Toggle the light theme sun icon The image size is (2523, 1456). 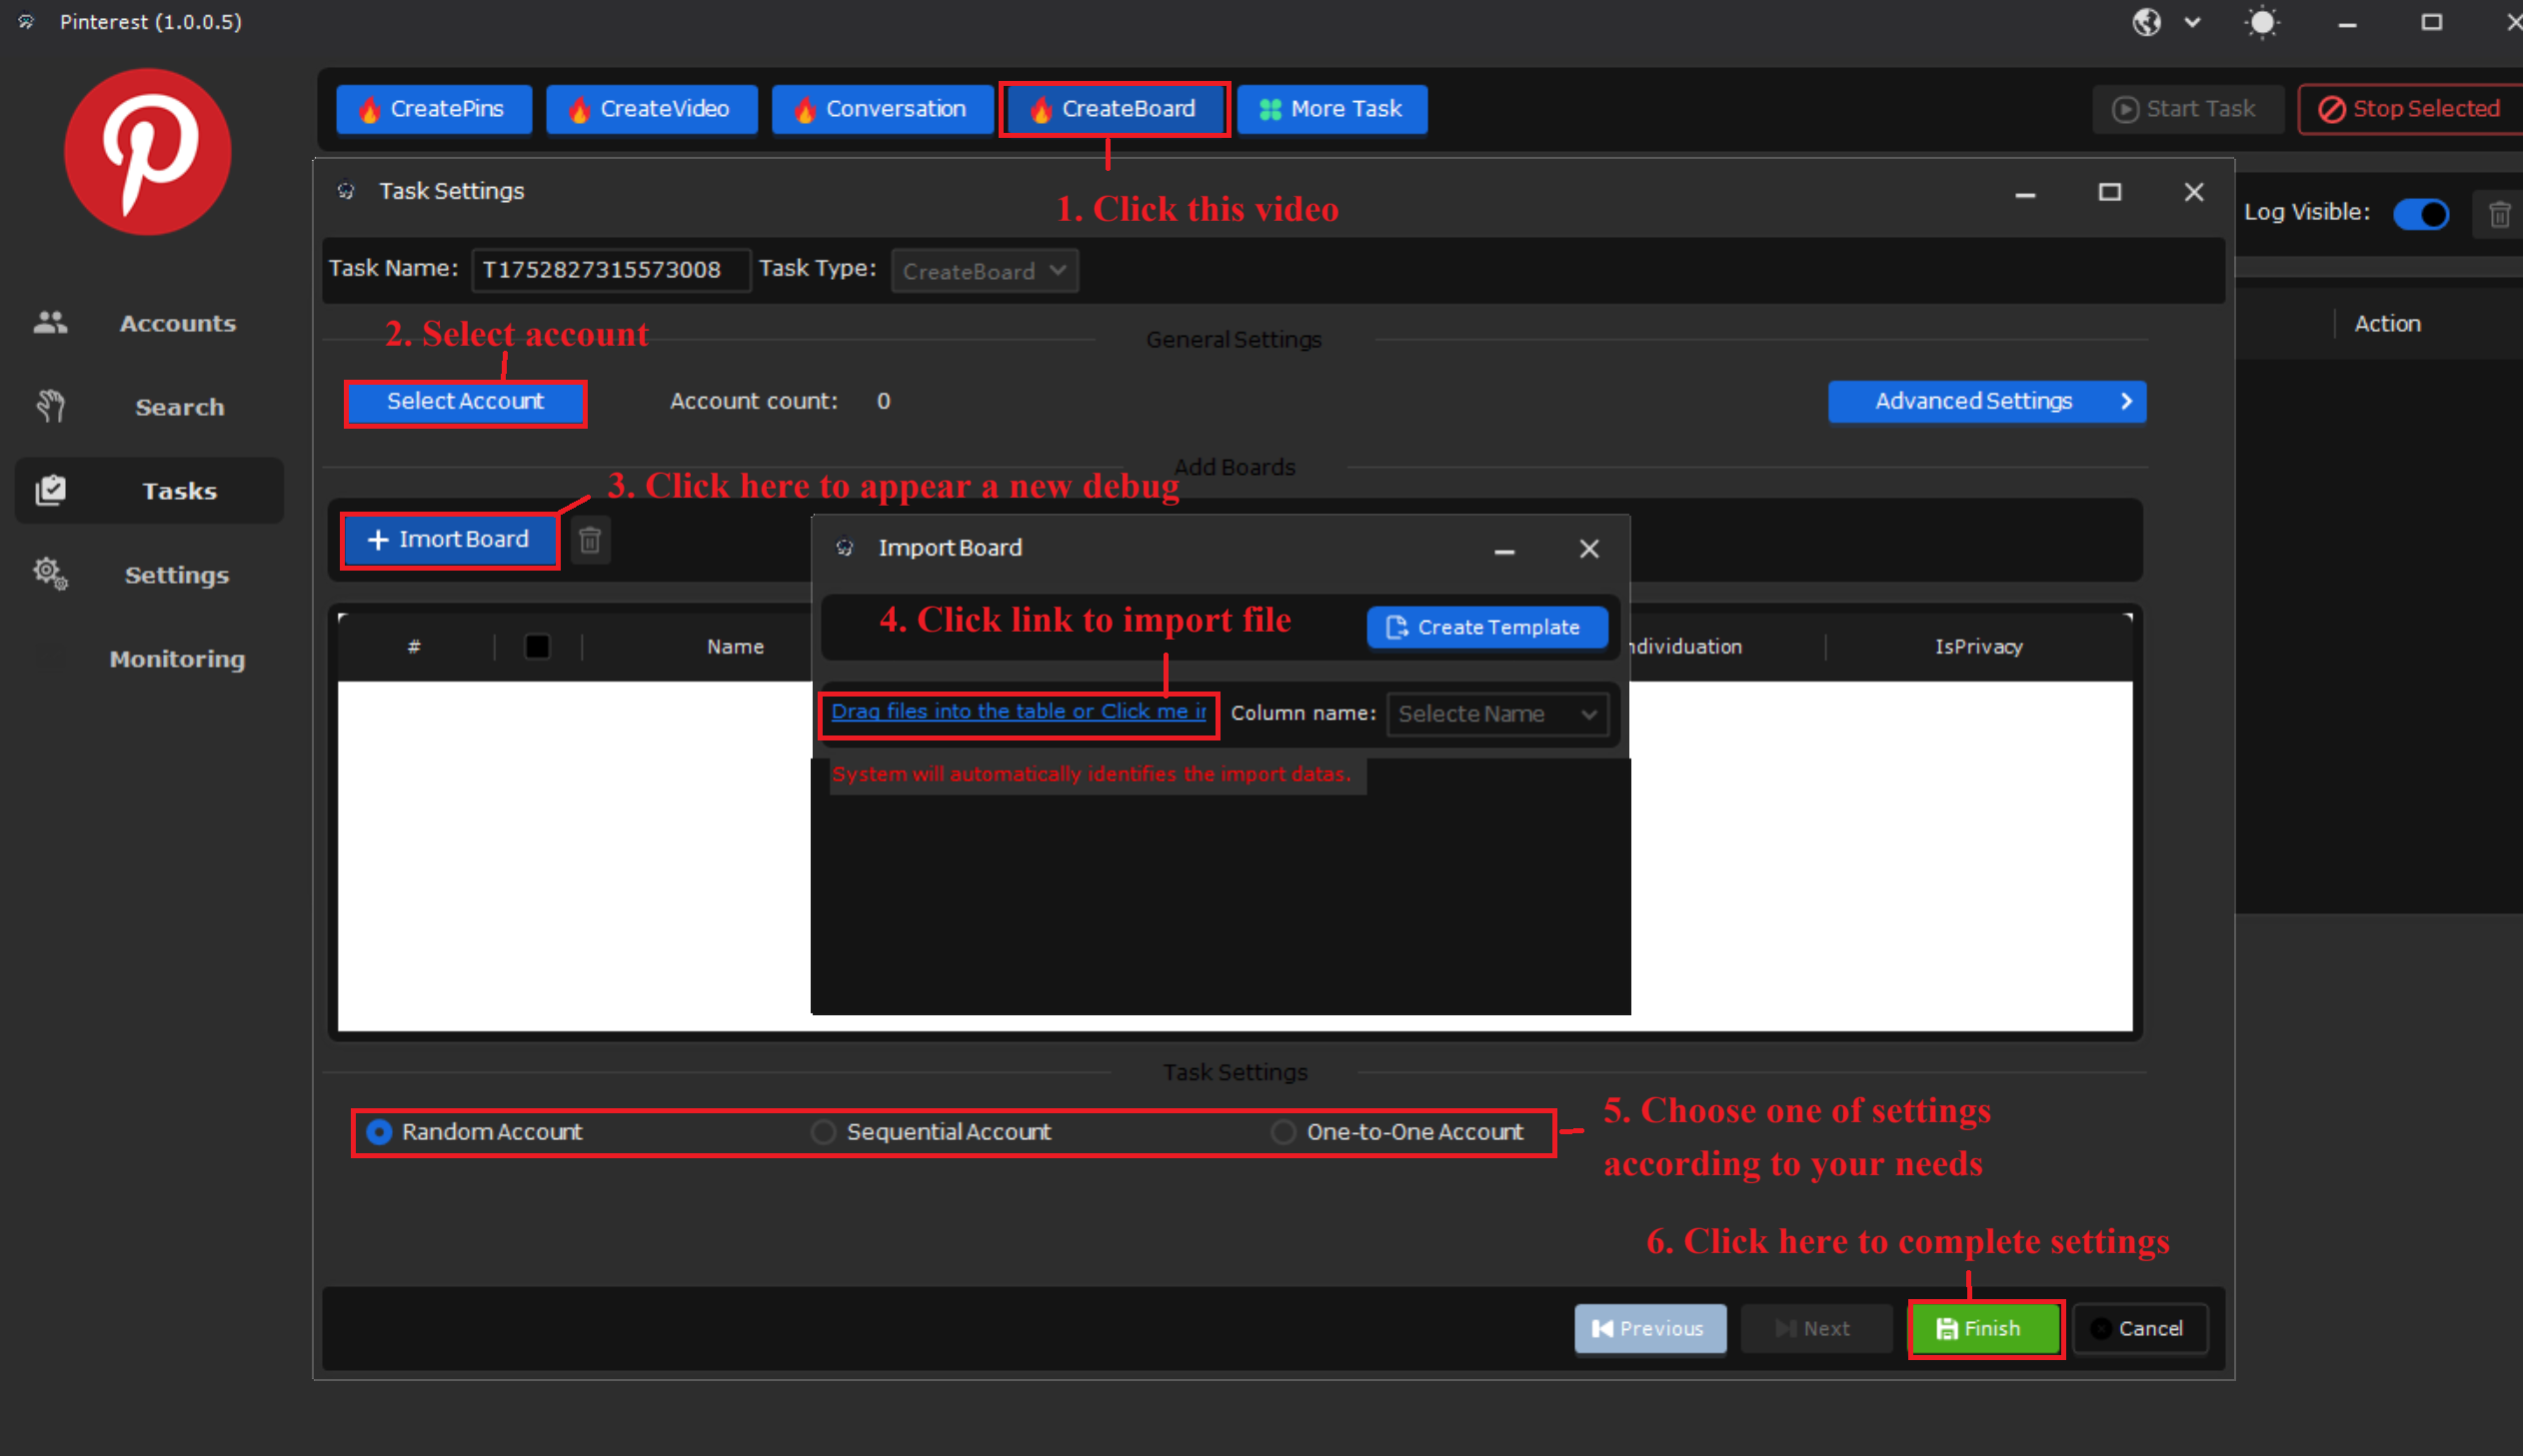(2262, 22)
